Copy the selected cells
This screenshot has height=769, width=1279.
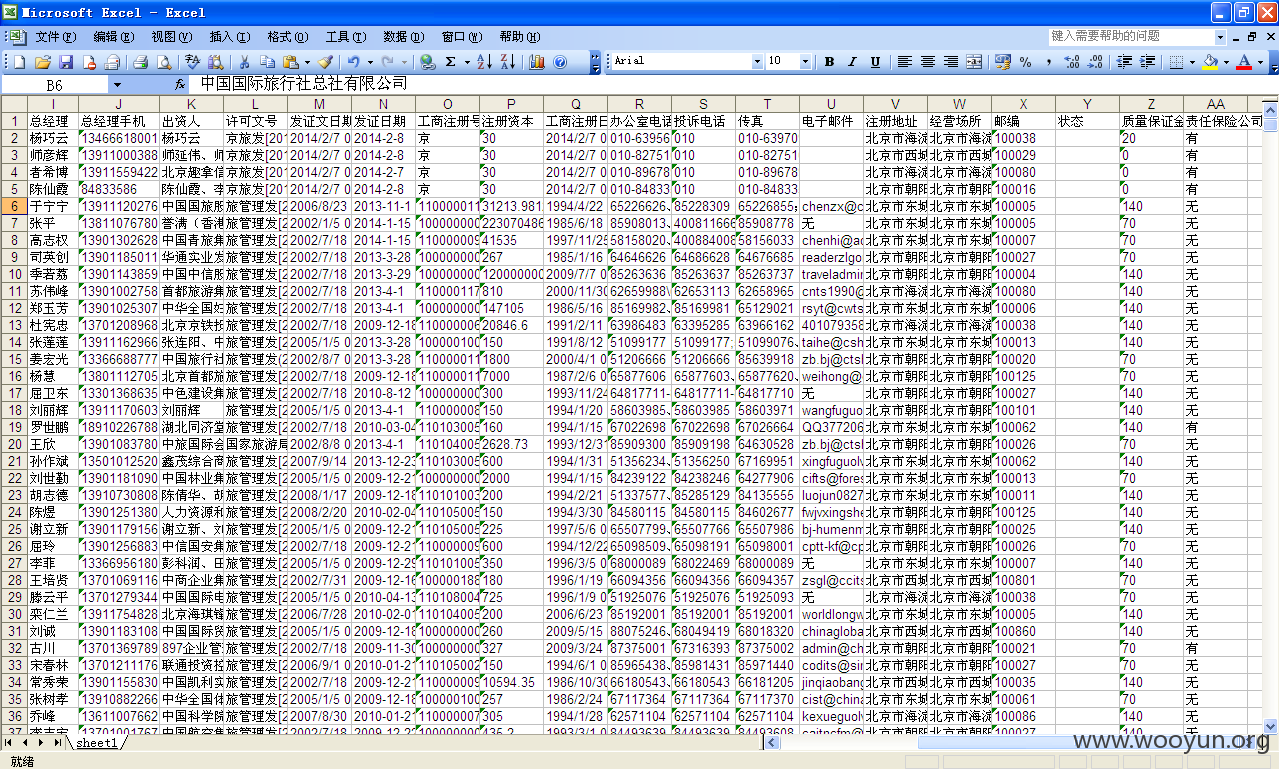[x=268, y=62]
